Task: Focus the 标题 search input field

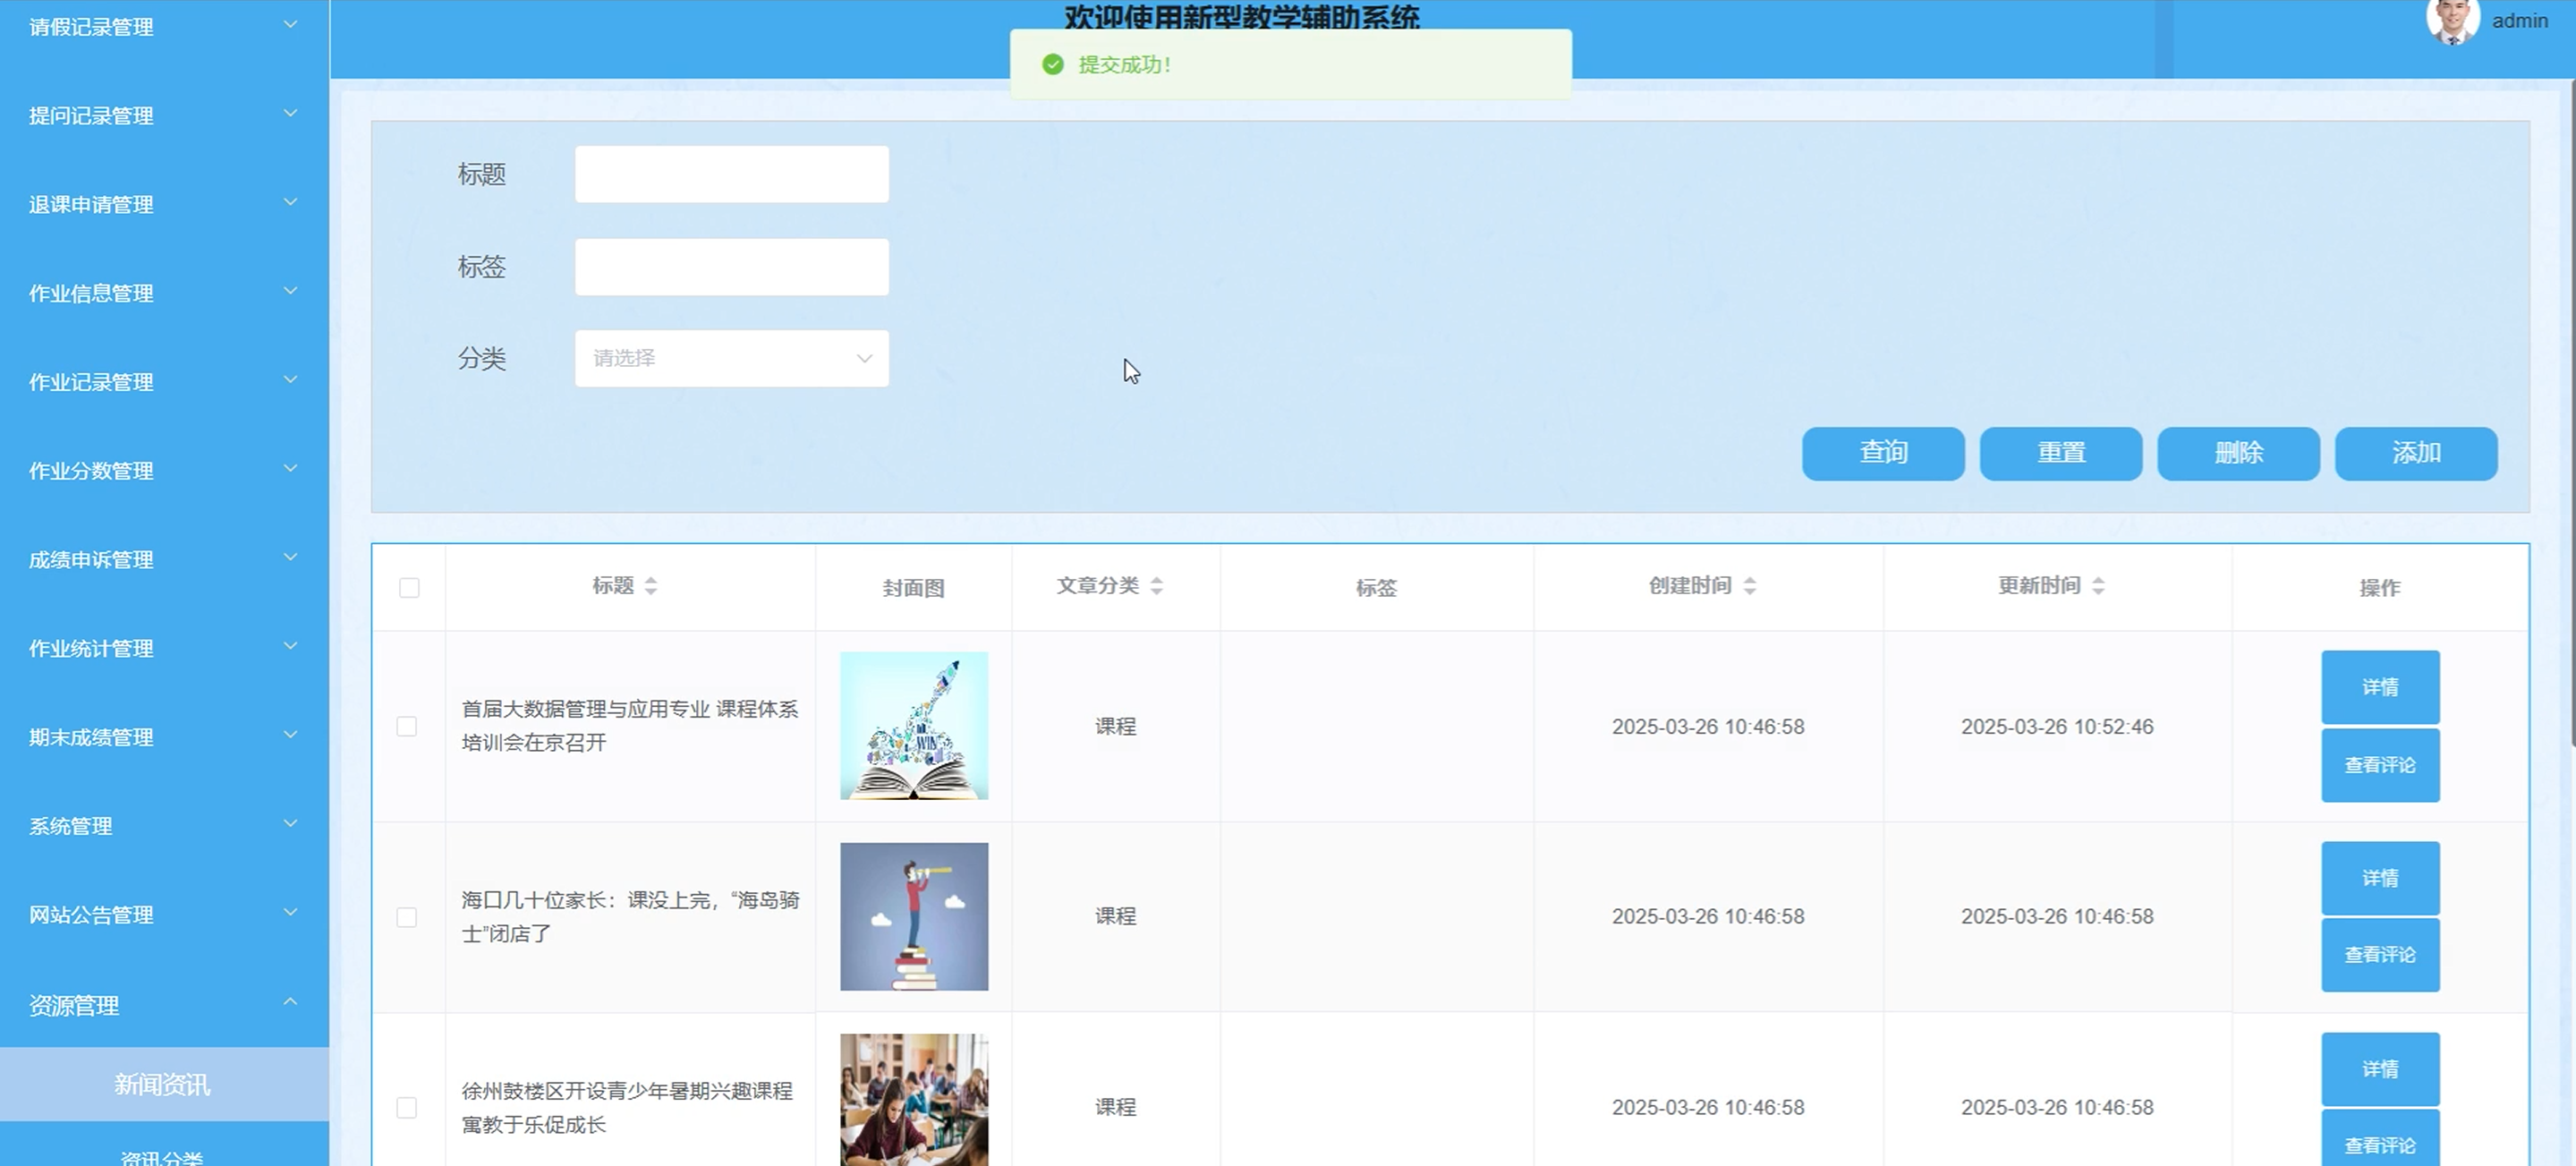Action: point(731,174)
